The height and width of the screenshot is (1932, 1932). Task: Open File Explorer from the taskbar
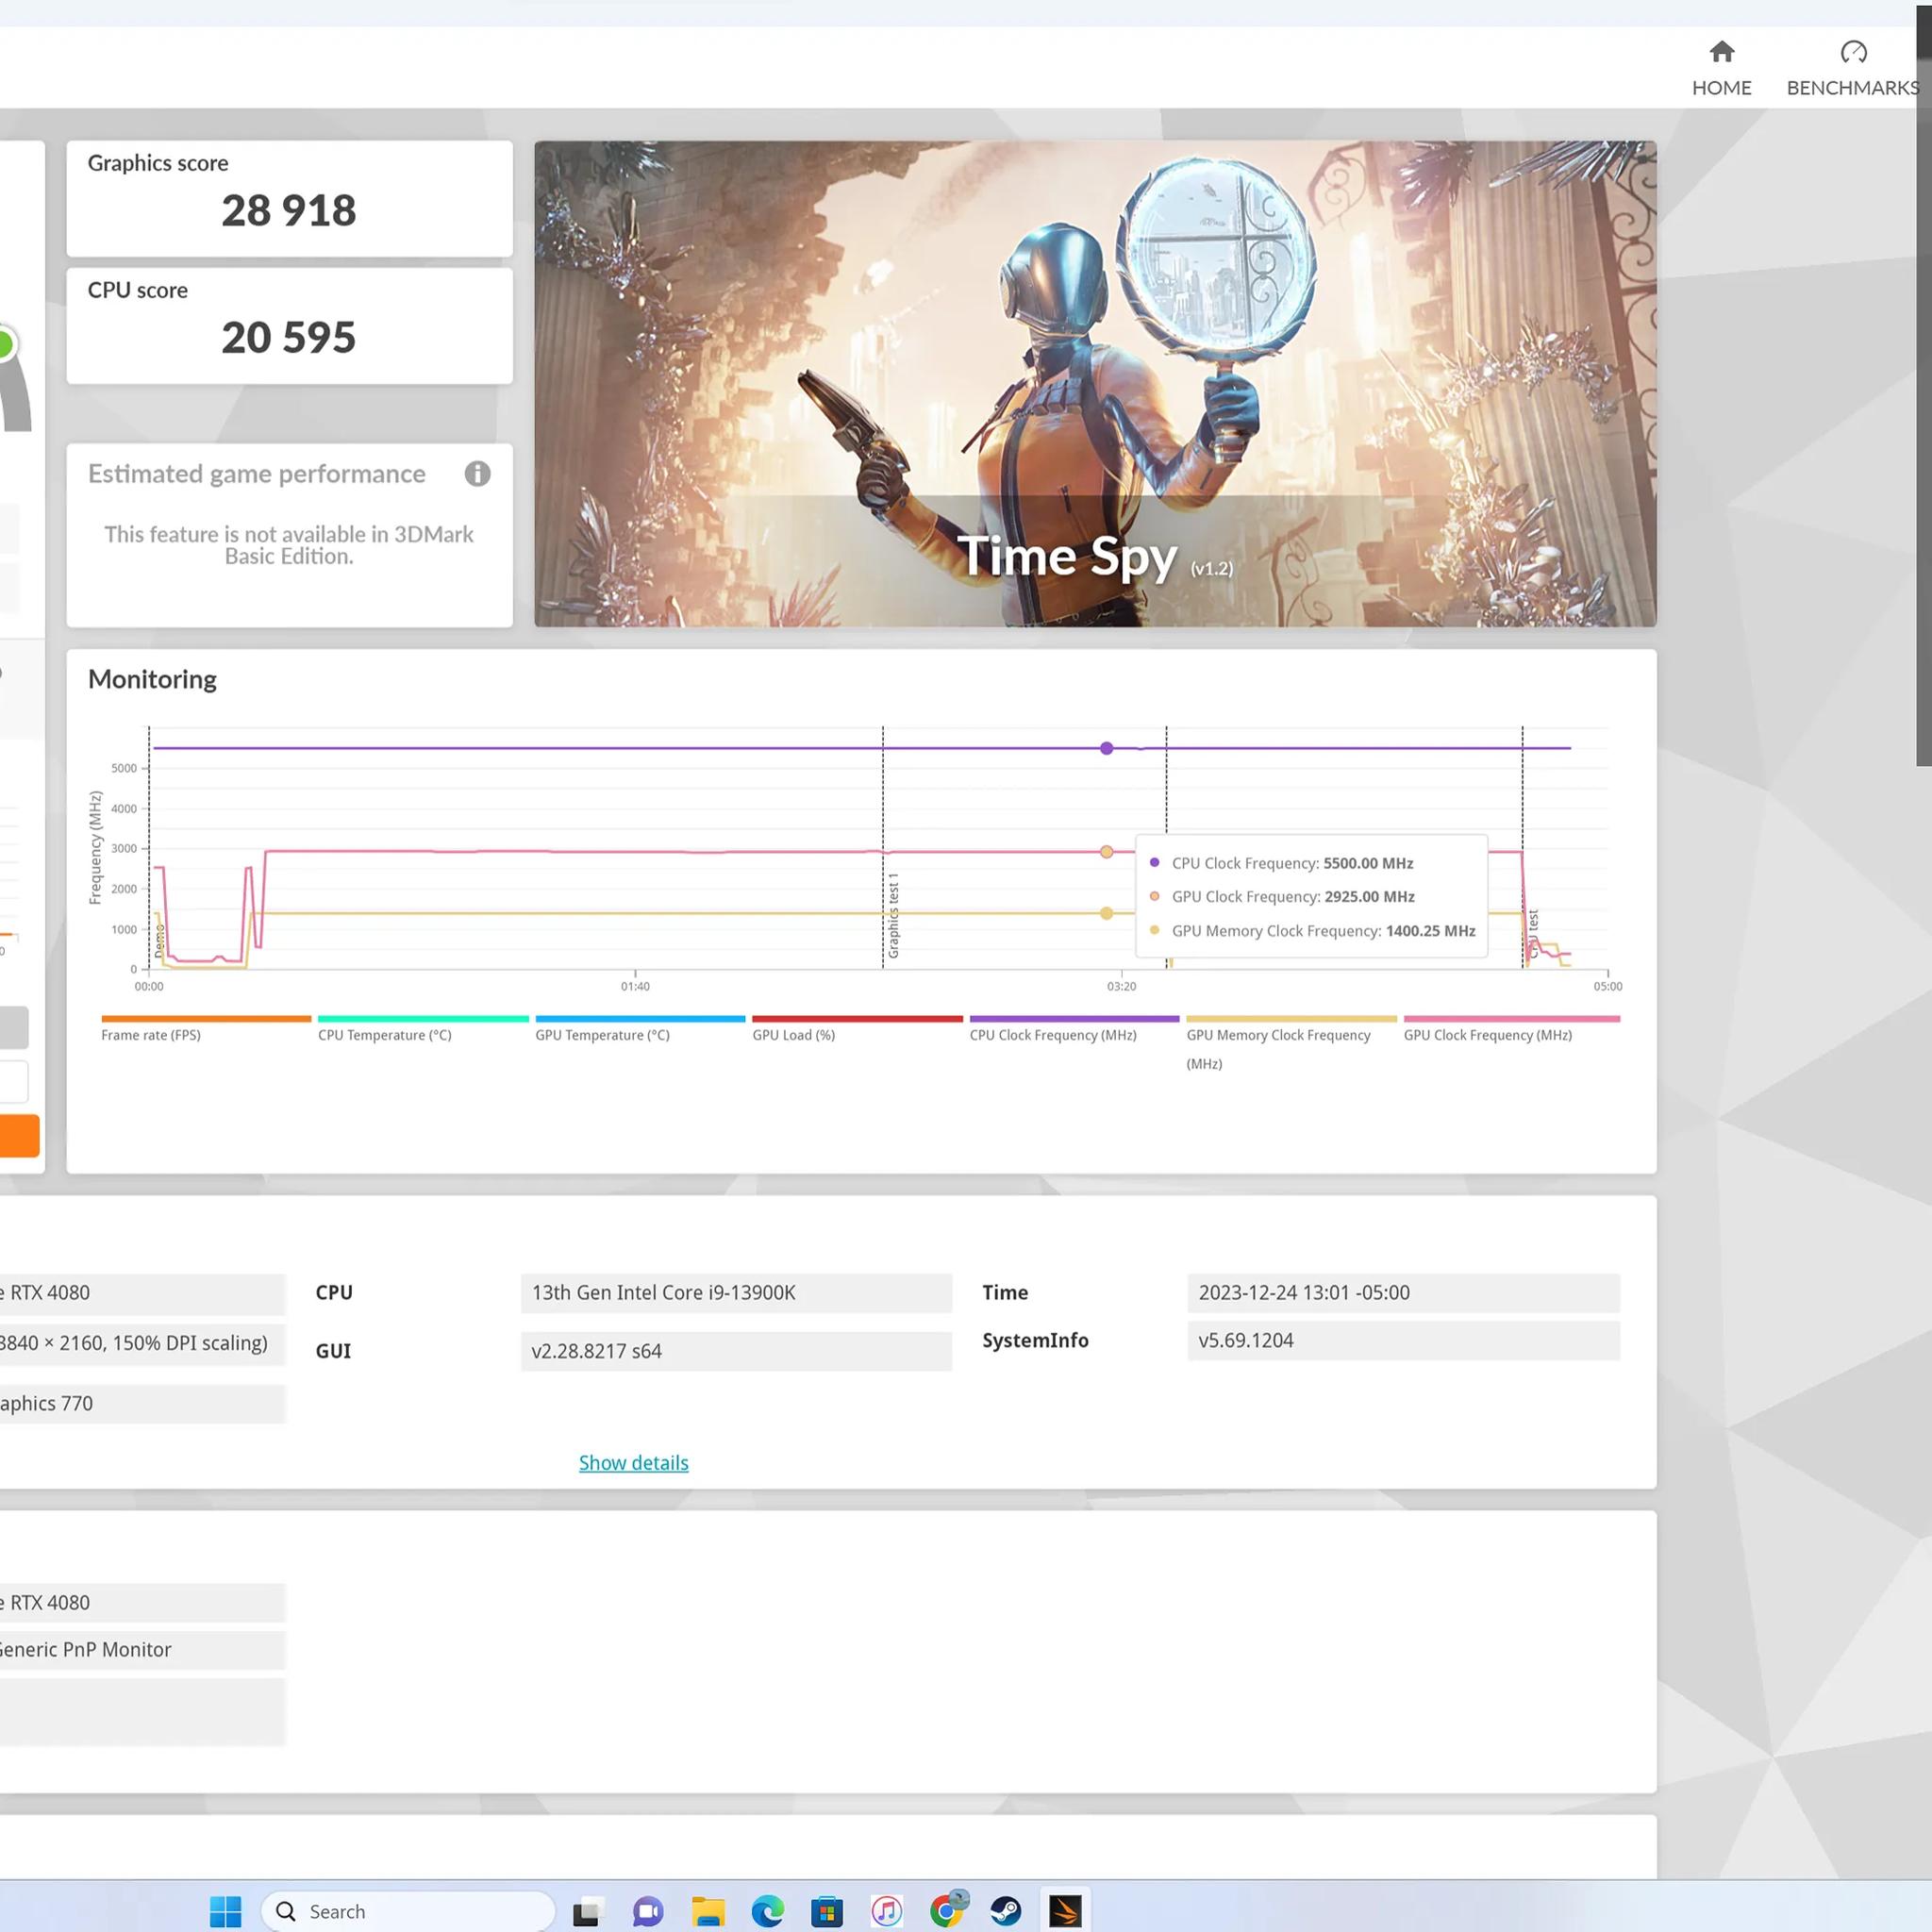point(708,1911)
